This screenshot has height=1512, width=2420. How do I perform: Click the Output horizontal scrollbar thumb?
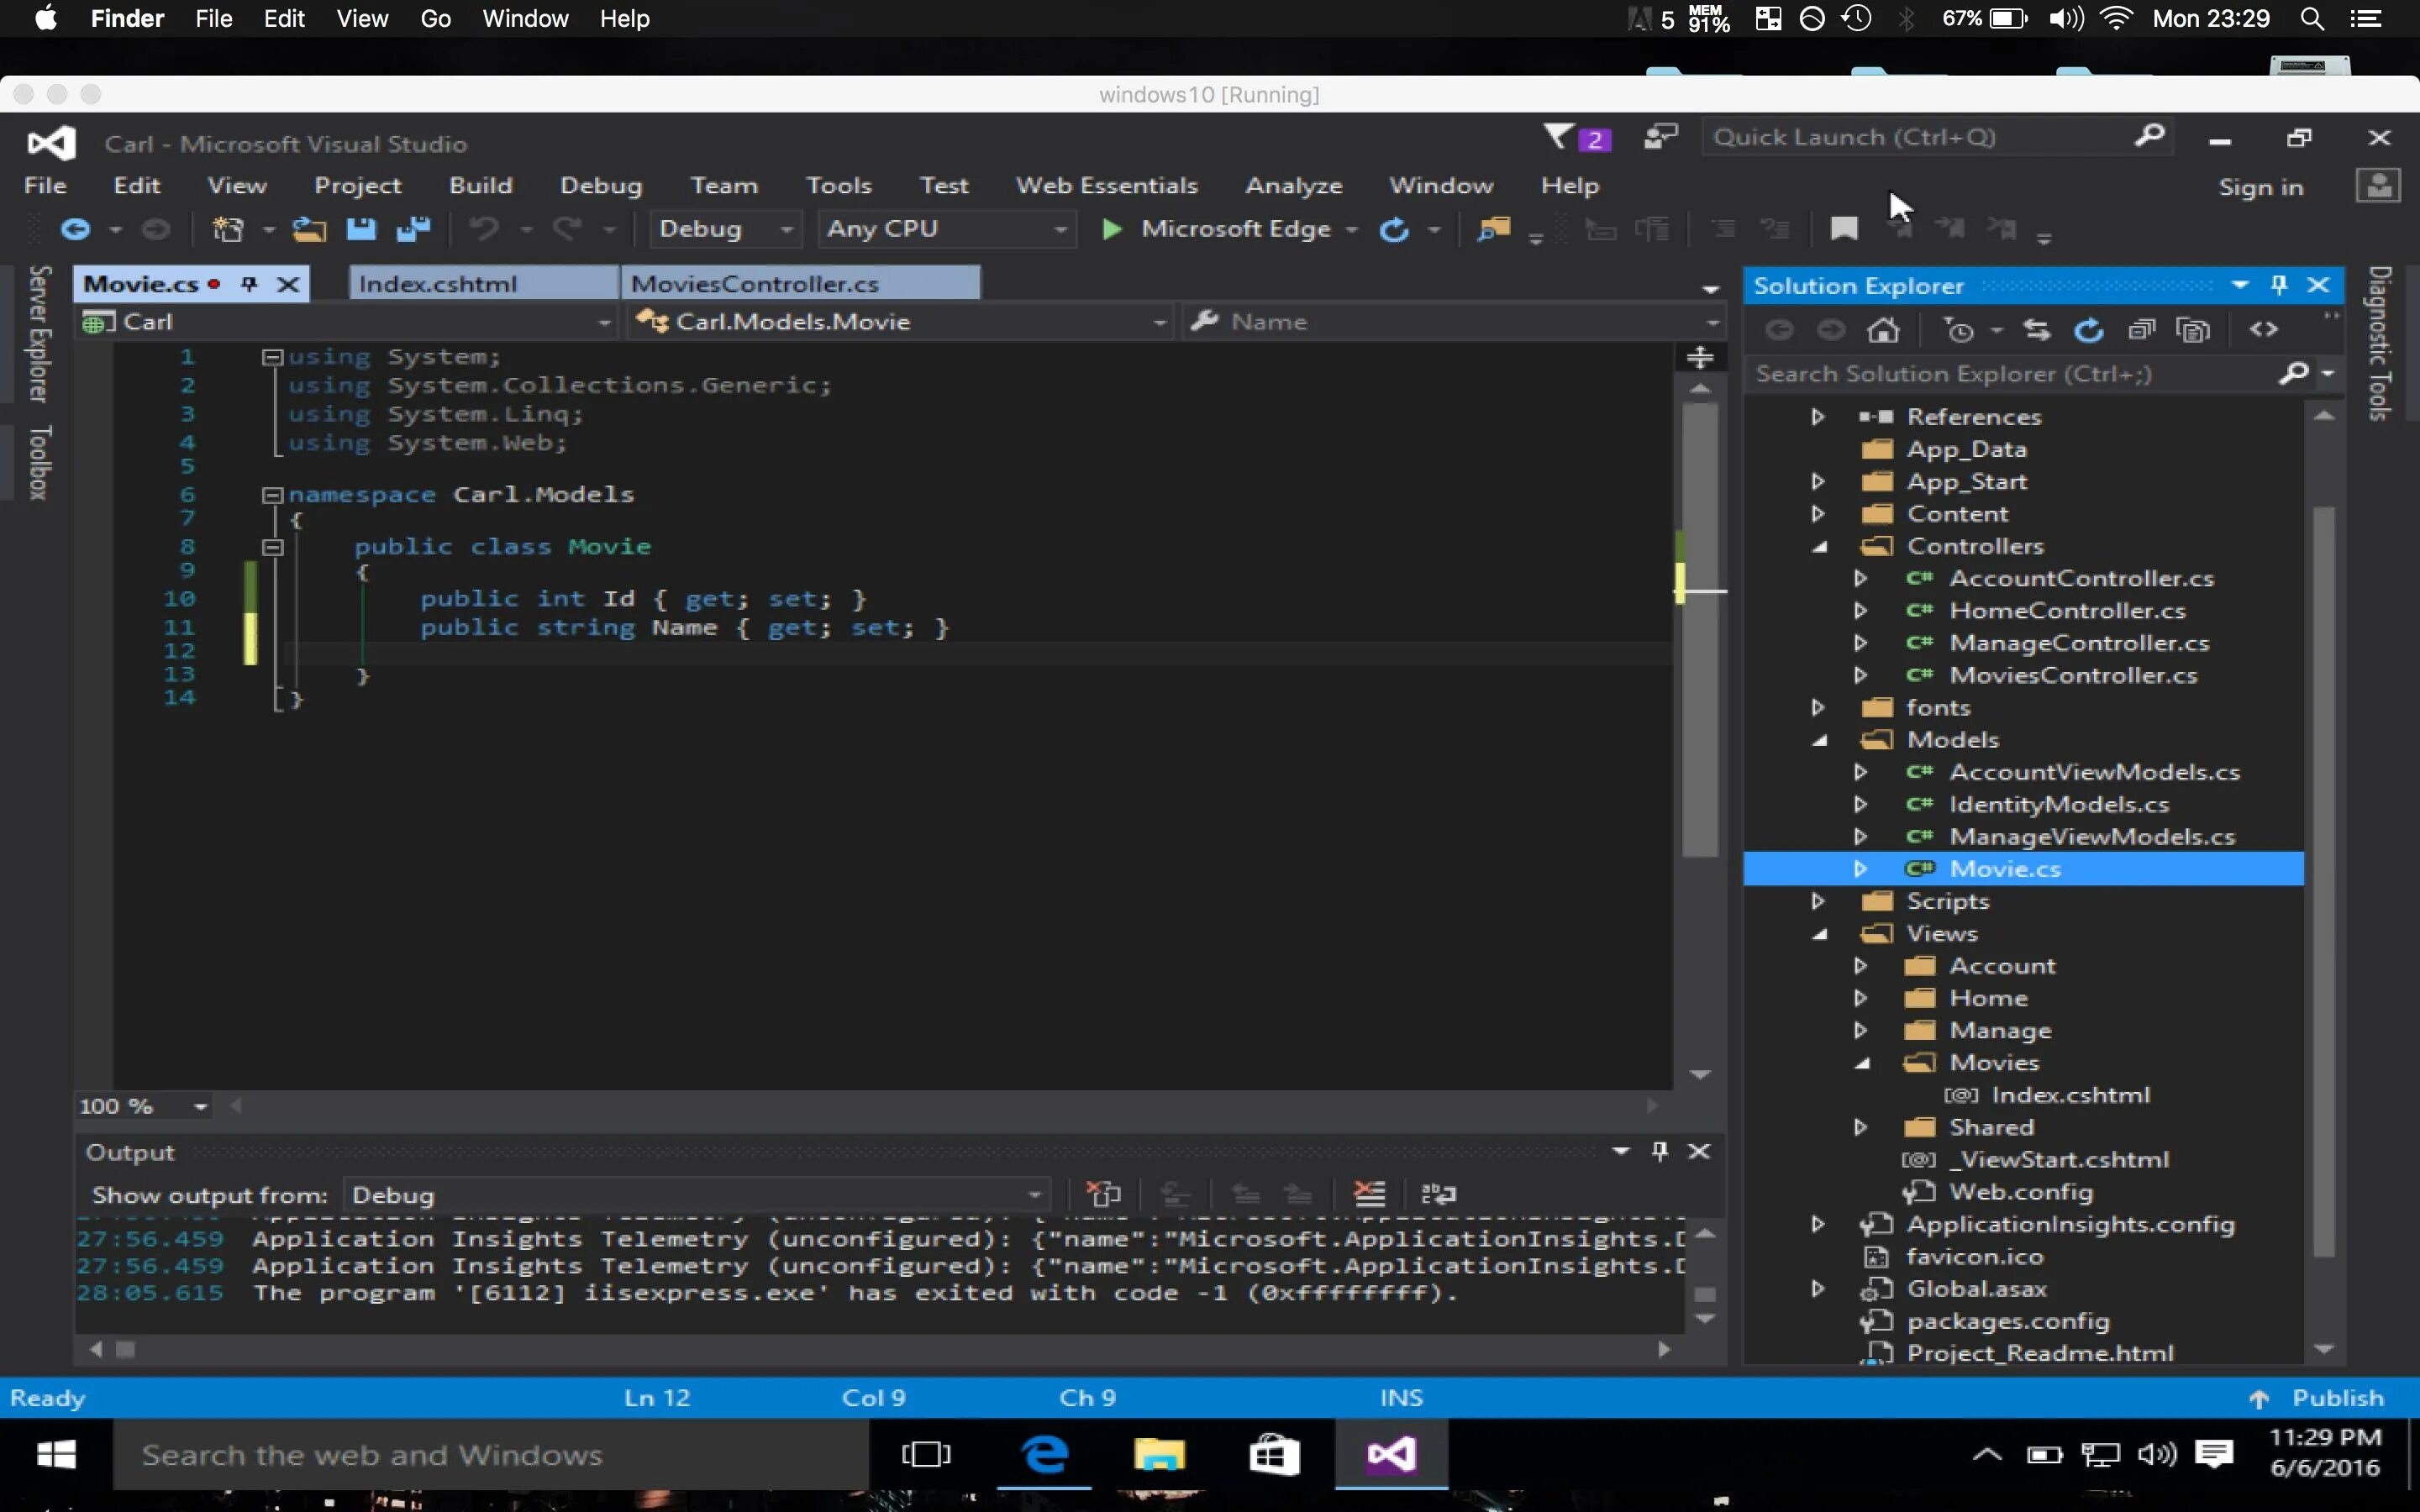[x=126, y=1350]
